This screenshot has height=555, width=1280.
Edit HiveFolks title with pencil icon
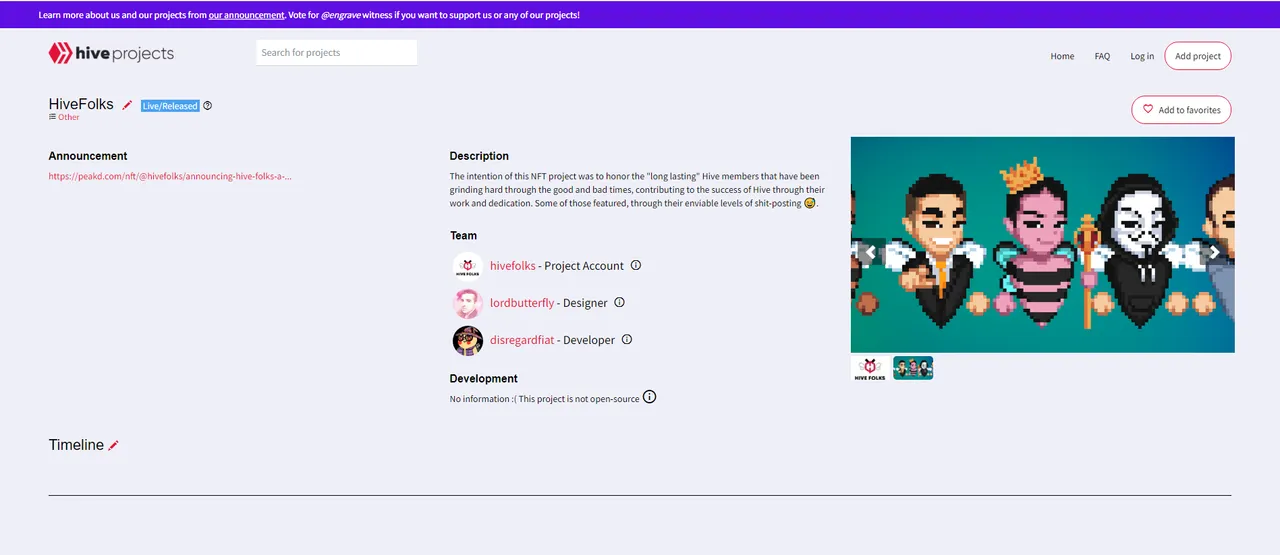[x=127, y=105]
